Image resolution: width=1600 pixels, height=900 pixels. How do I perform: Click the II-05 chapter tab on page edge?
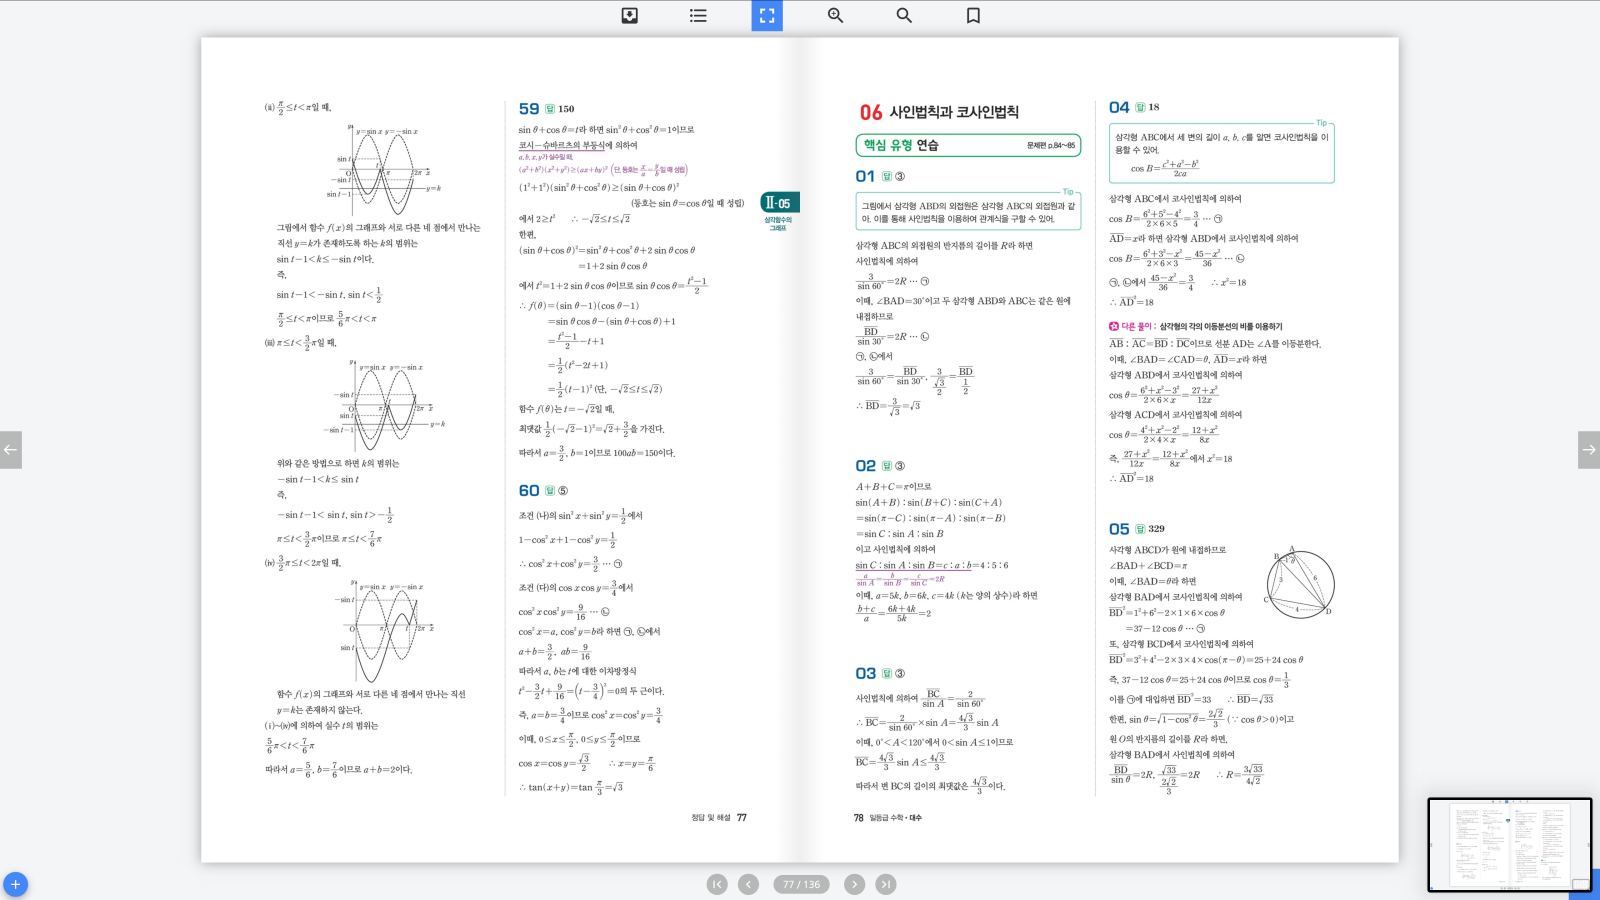(x=779, y=204)
